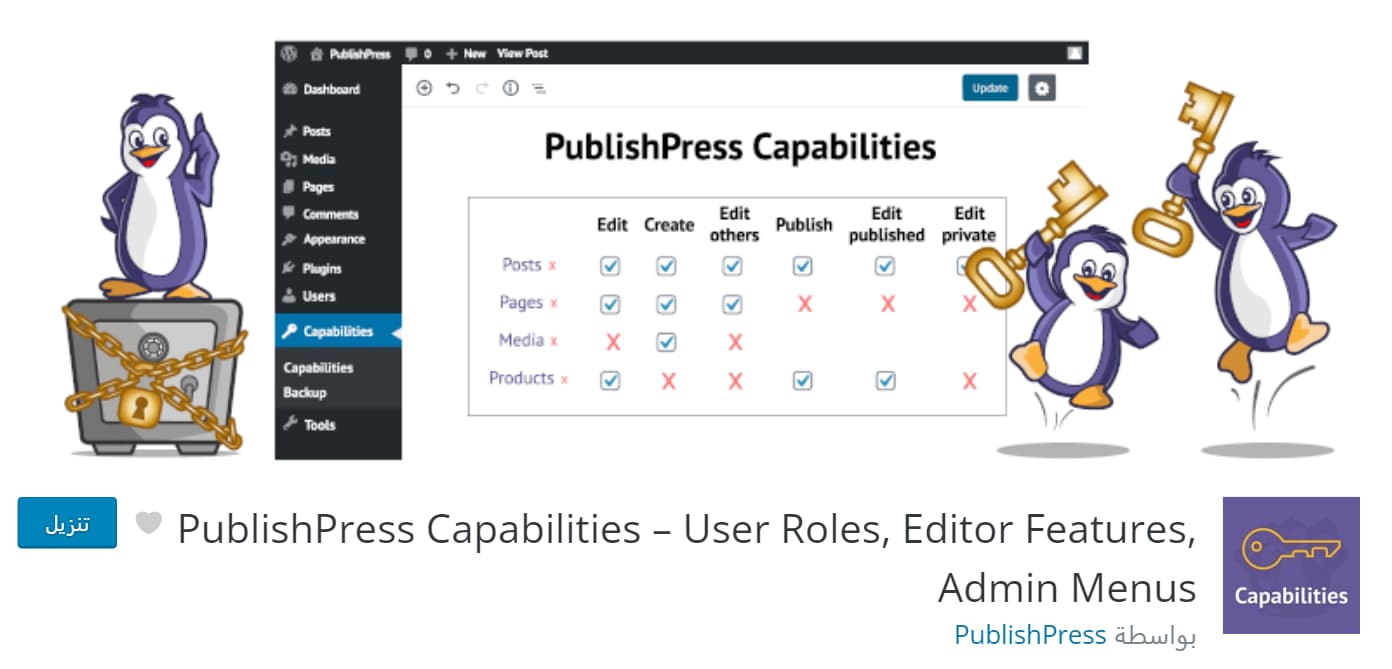Open the PublishPress author link
The width and height of the screenshot is (1392, 669).
tap(1030, 635)
